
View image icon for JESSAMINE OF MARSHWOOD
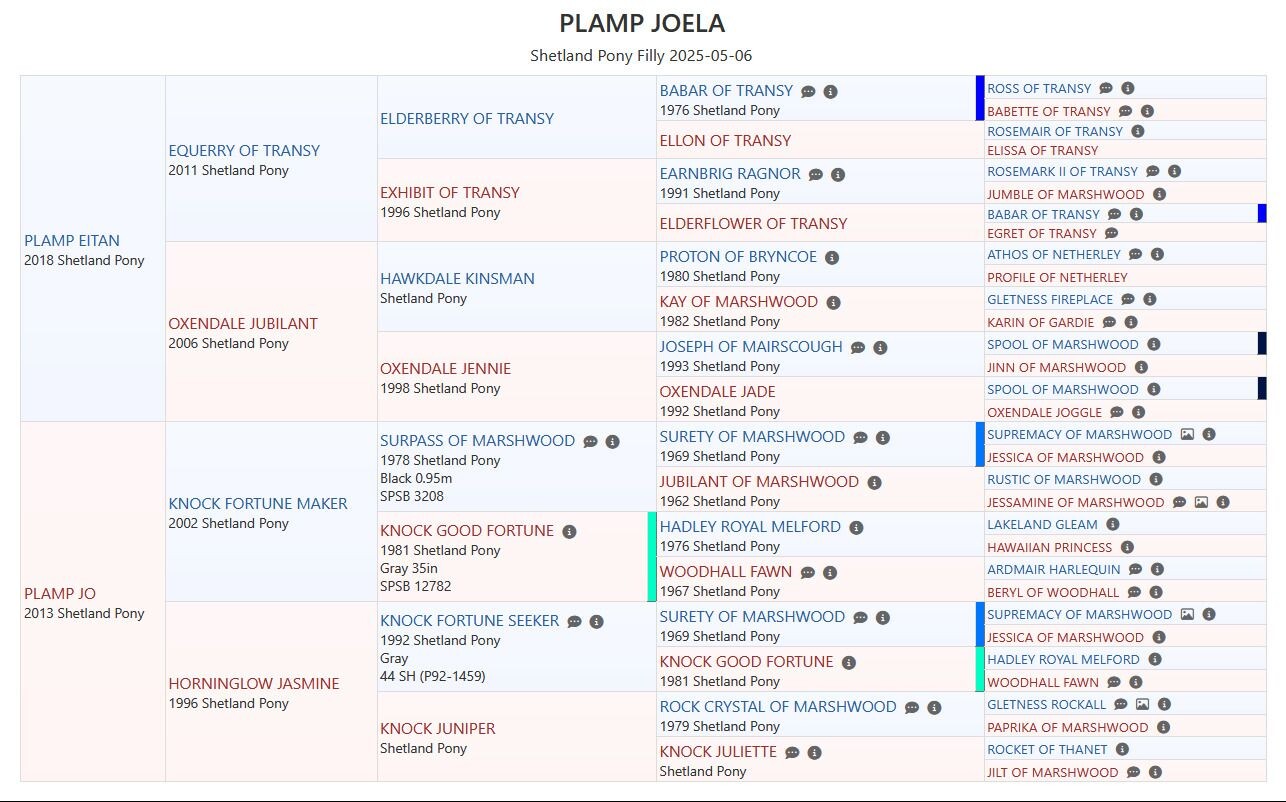pos(1201,502)
